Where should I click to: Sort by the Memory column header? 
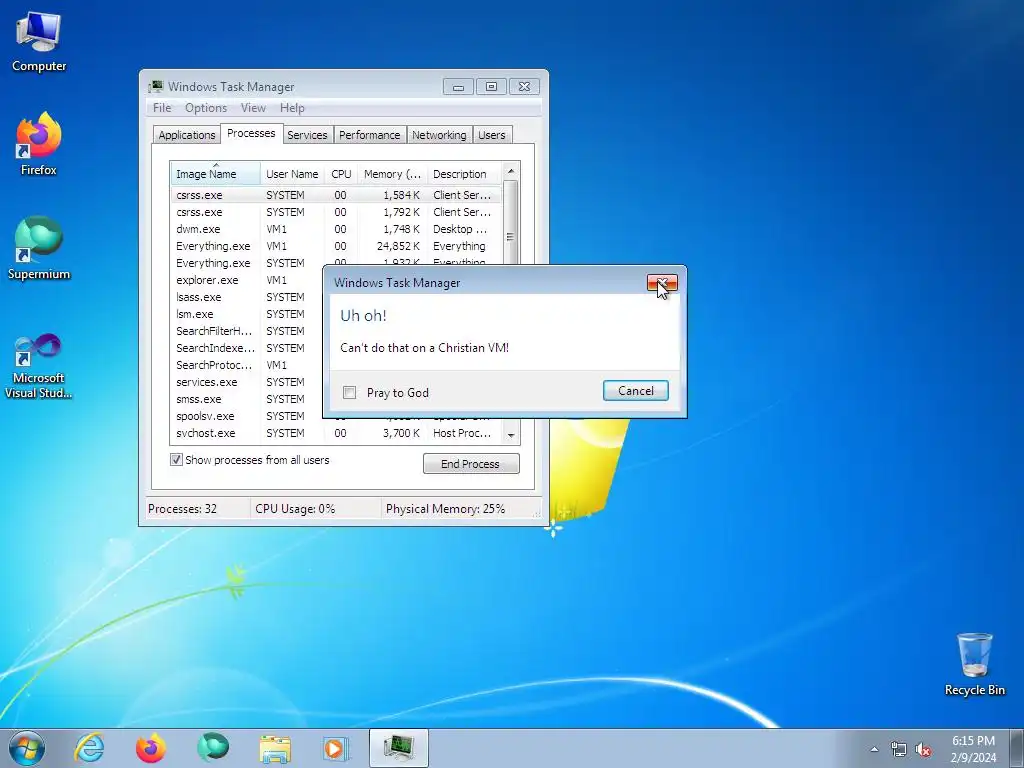click(392, 174)
